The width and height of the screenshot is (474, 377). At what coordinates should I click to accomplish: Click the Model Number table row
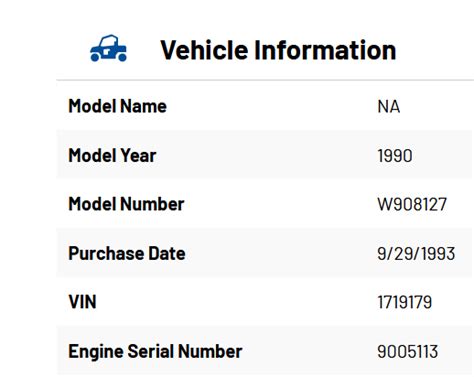coord(265,204)
